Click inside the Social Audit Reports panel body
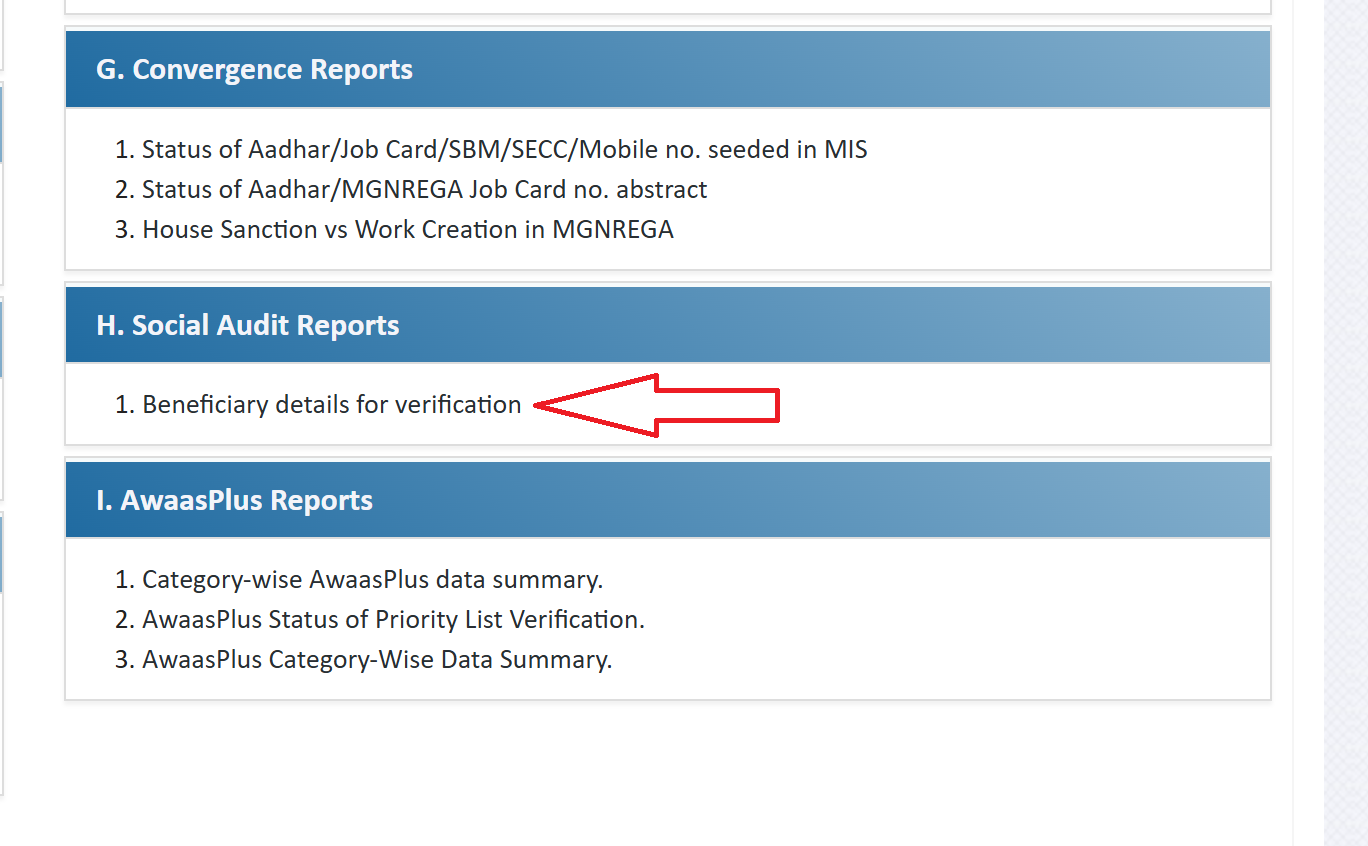 click(x=667, y=404)
